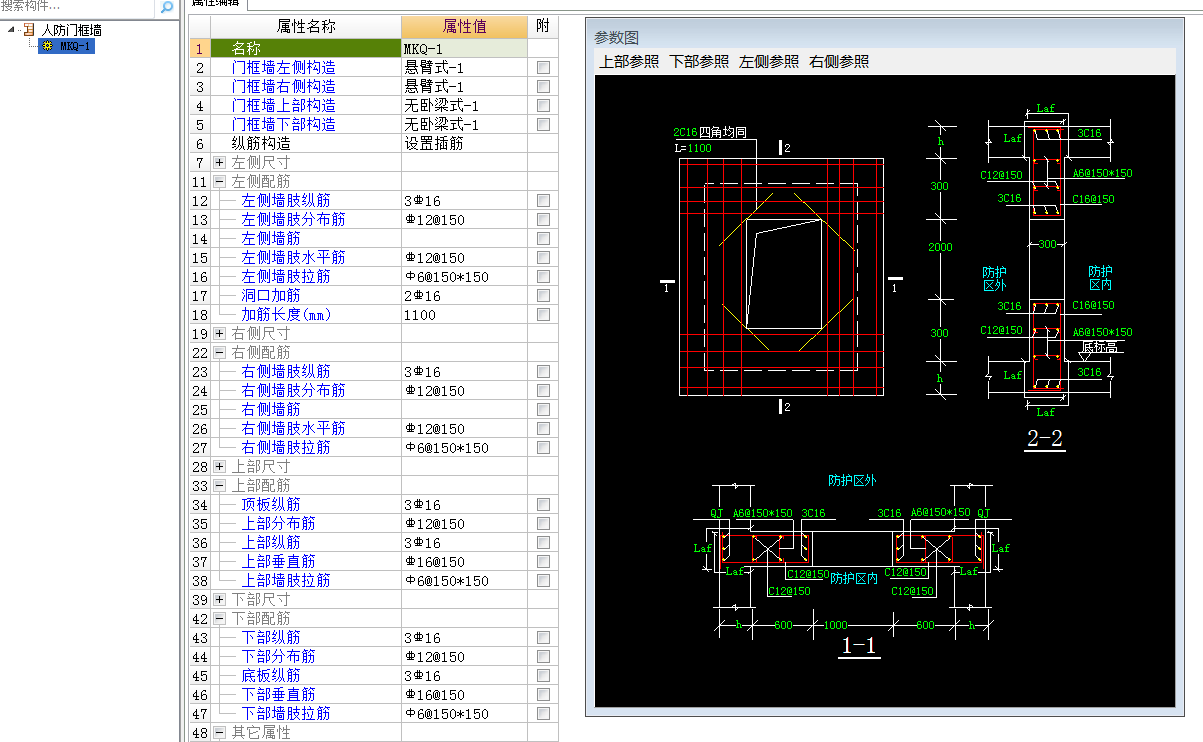Image resolution: width=1203 pixels, height=742 pixels.
Task: Focus the component search field
Action: tap(77, 7)
